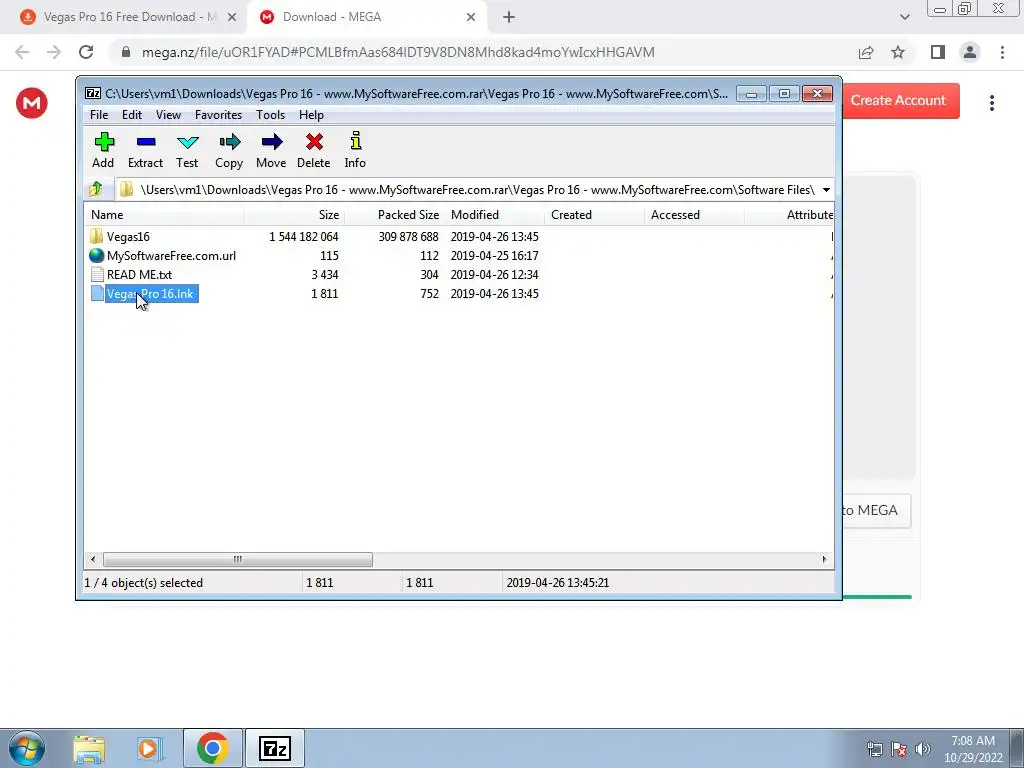Viewport: 1024px width, 768px height.
Task: Open MEGA page three-dot menu
Action: [x=991, y=103]
